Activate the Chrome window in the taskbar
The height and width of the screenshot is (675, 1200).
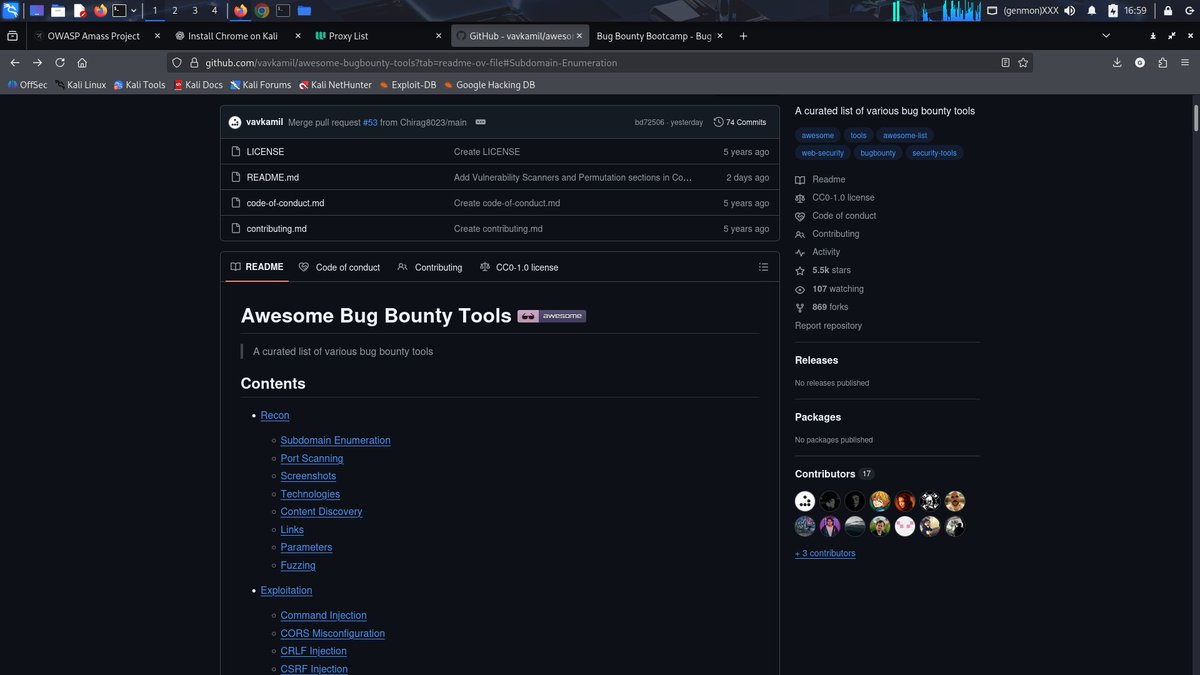(x=262, y=11)
